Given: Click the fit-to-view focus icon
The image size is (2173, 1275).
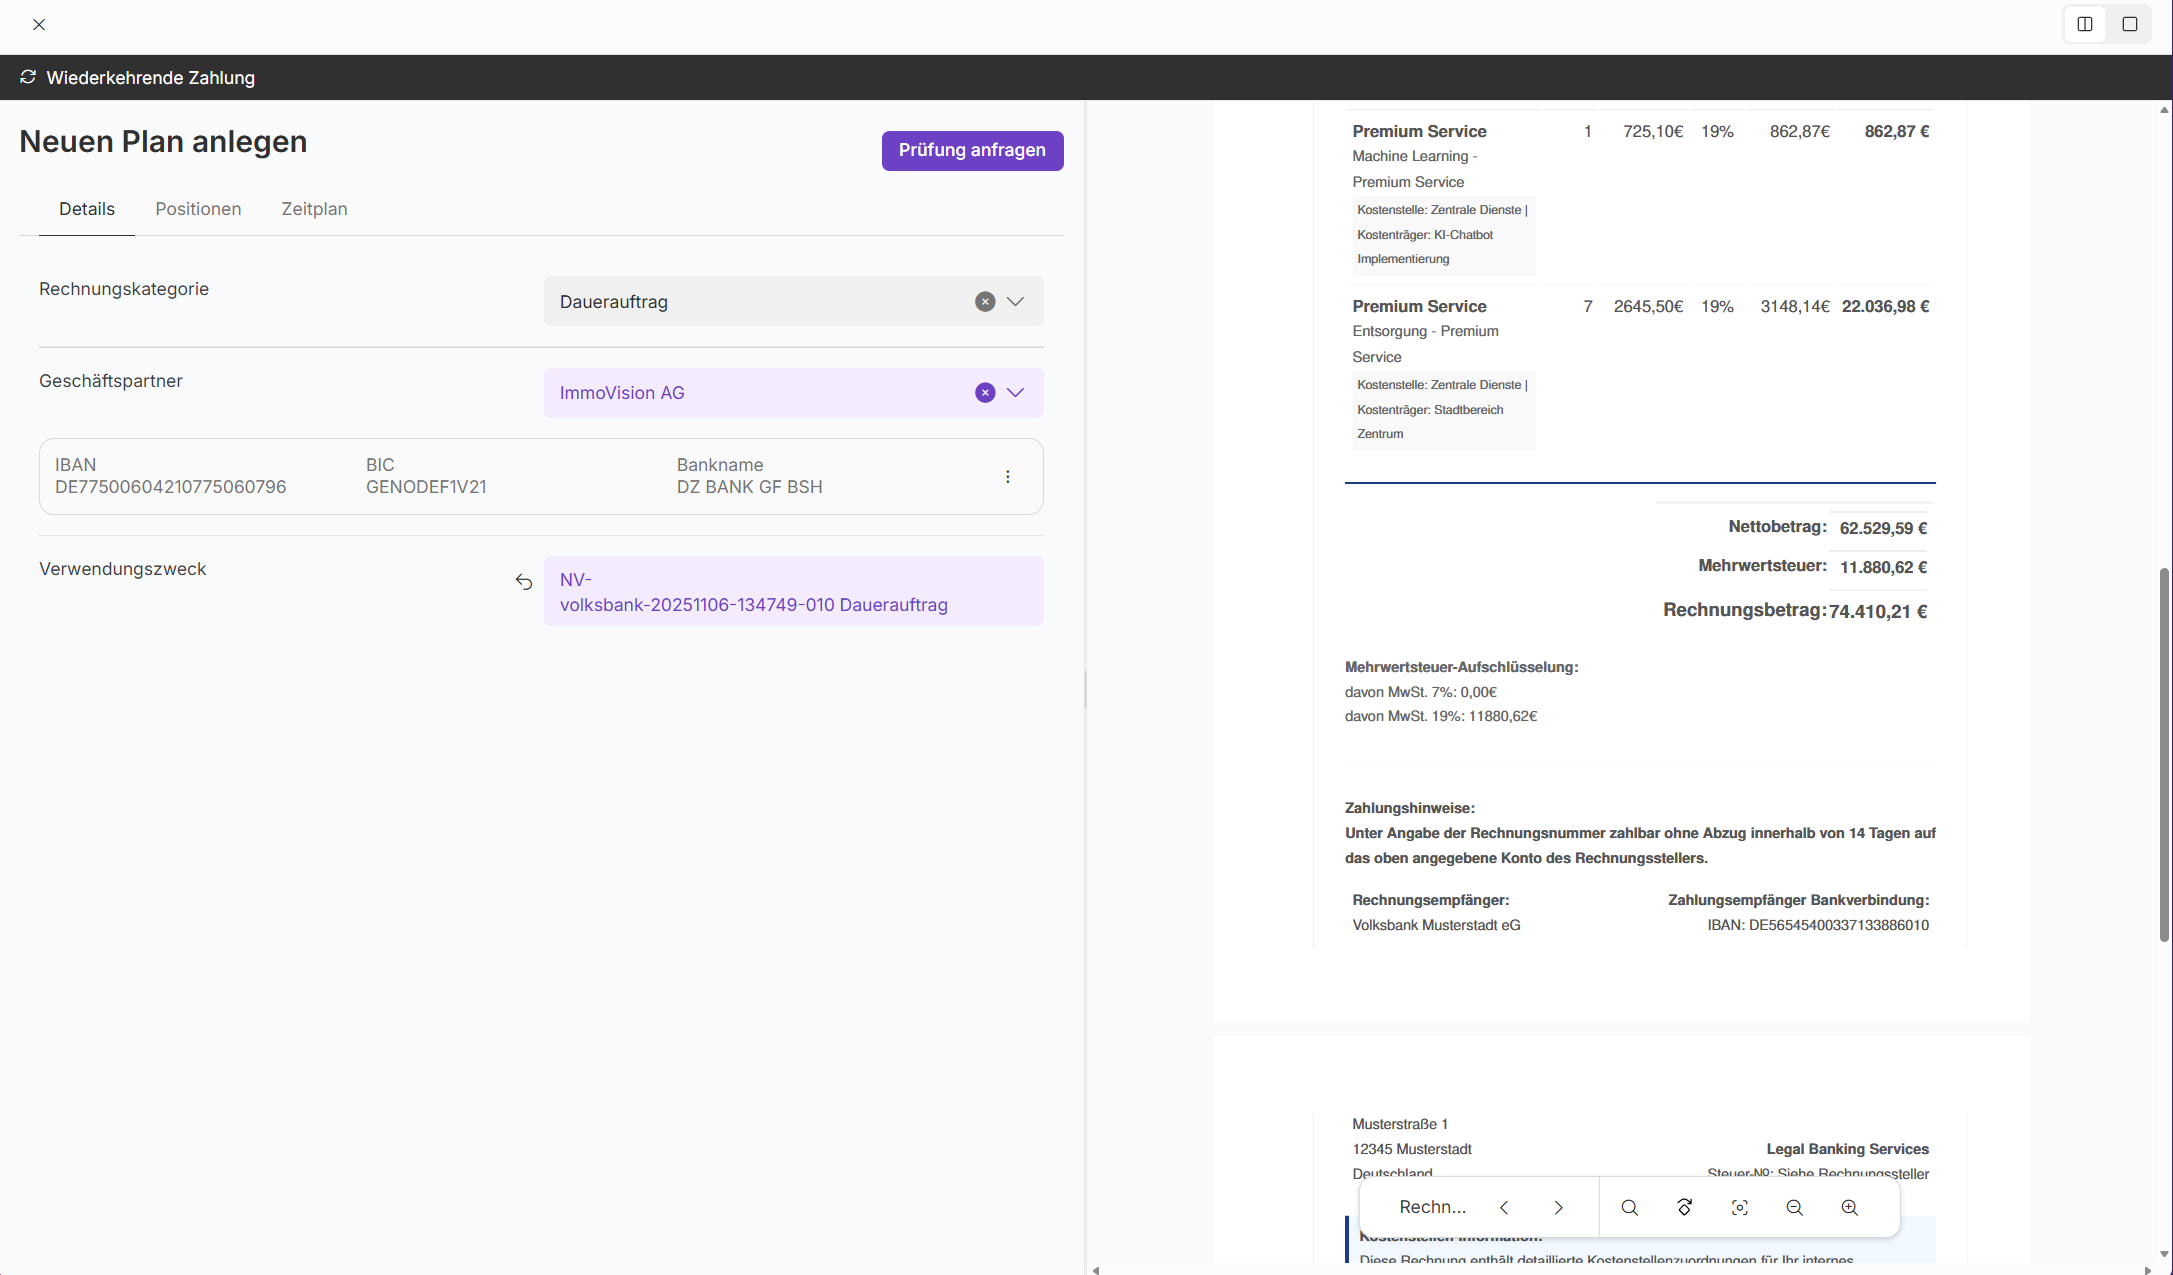Looking at the screenshot, I should click(x=1740, y=1207).
